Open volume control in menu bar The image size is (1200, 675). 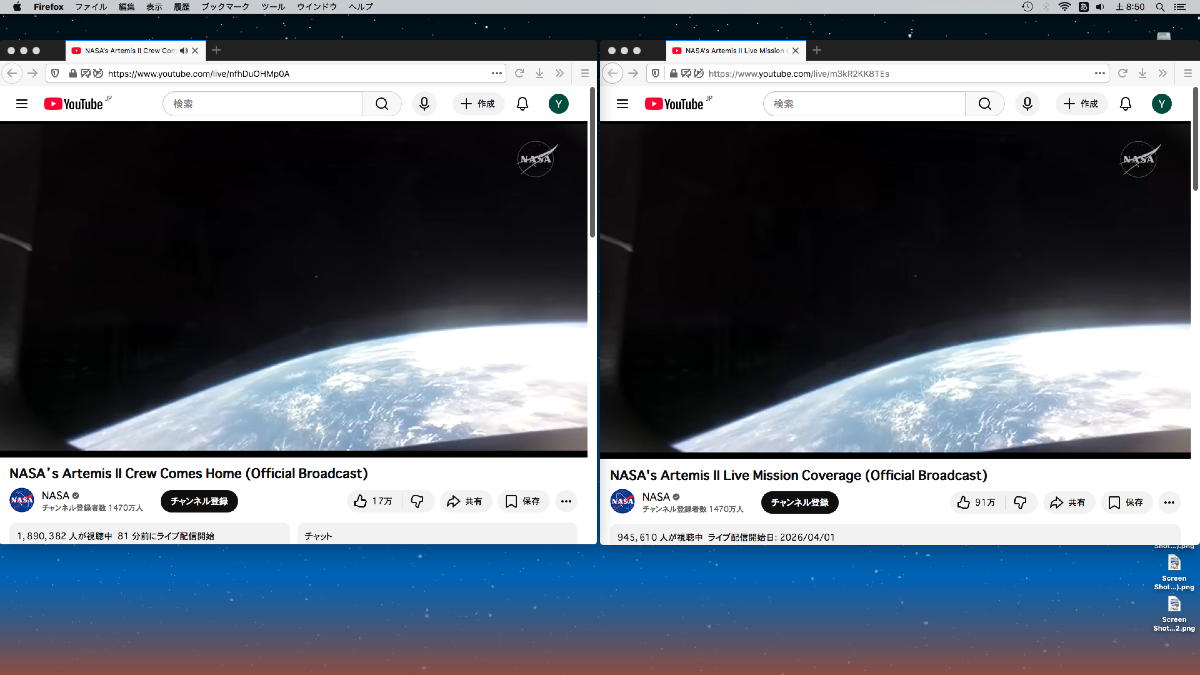[x=1101, y=7]
